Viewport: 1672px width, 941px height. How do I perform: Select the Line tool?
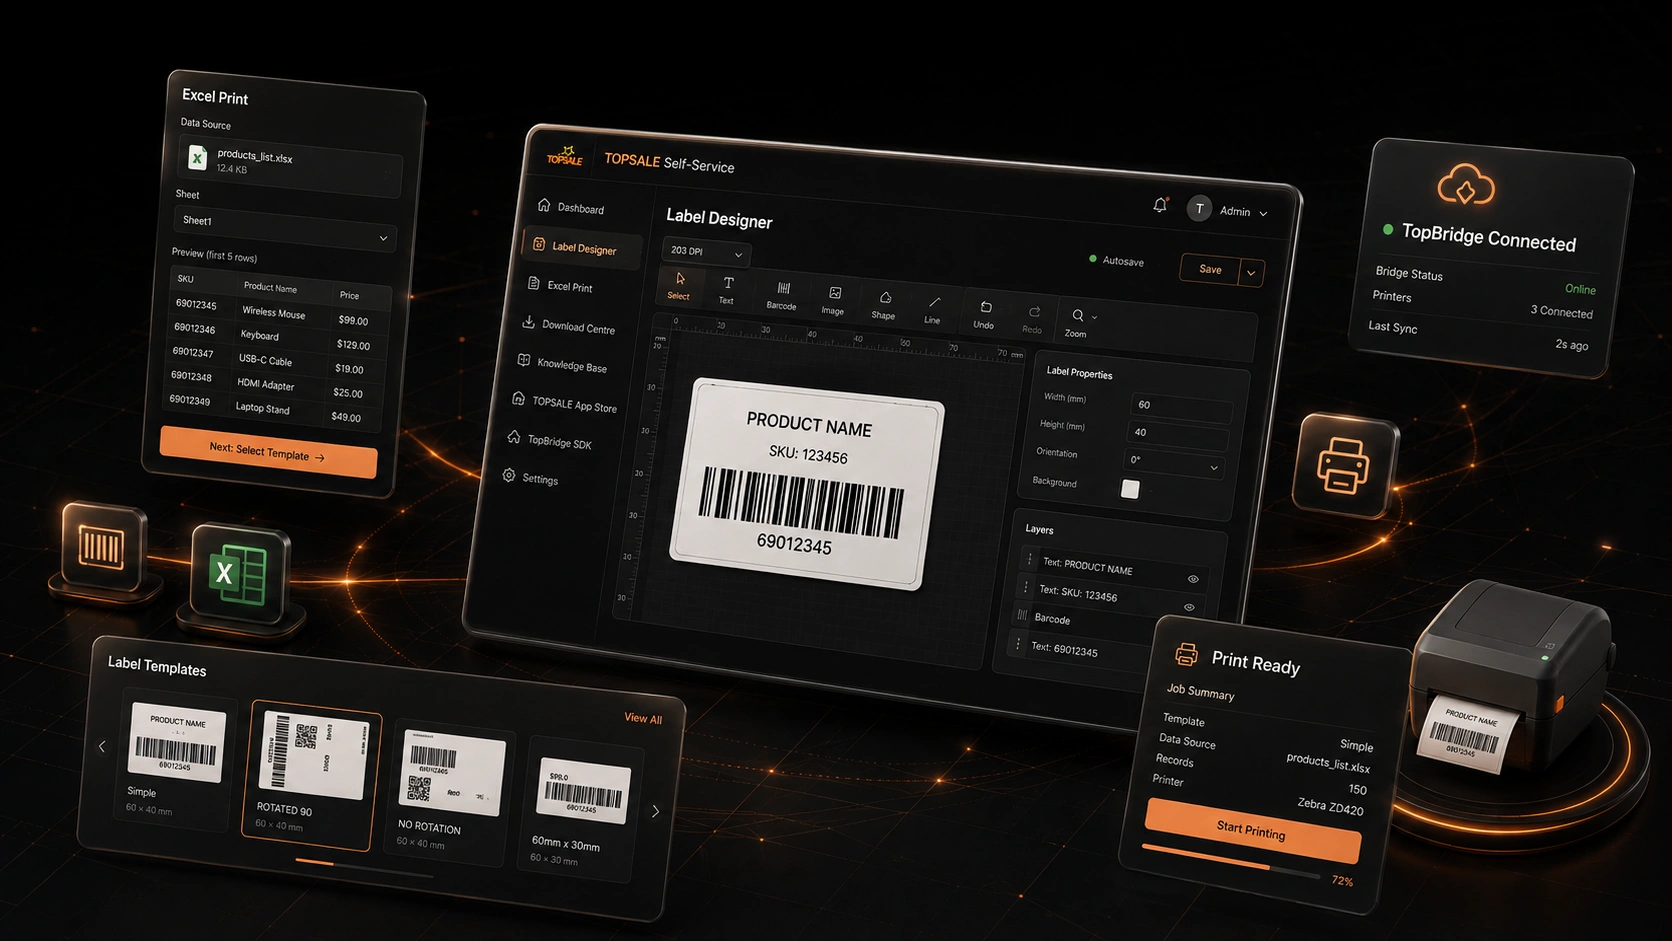click(933, 309)
